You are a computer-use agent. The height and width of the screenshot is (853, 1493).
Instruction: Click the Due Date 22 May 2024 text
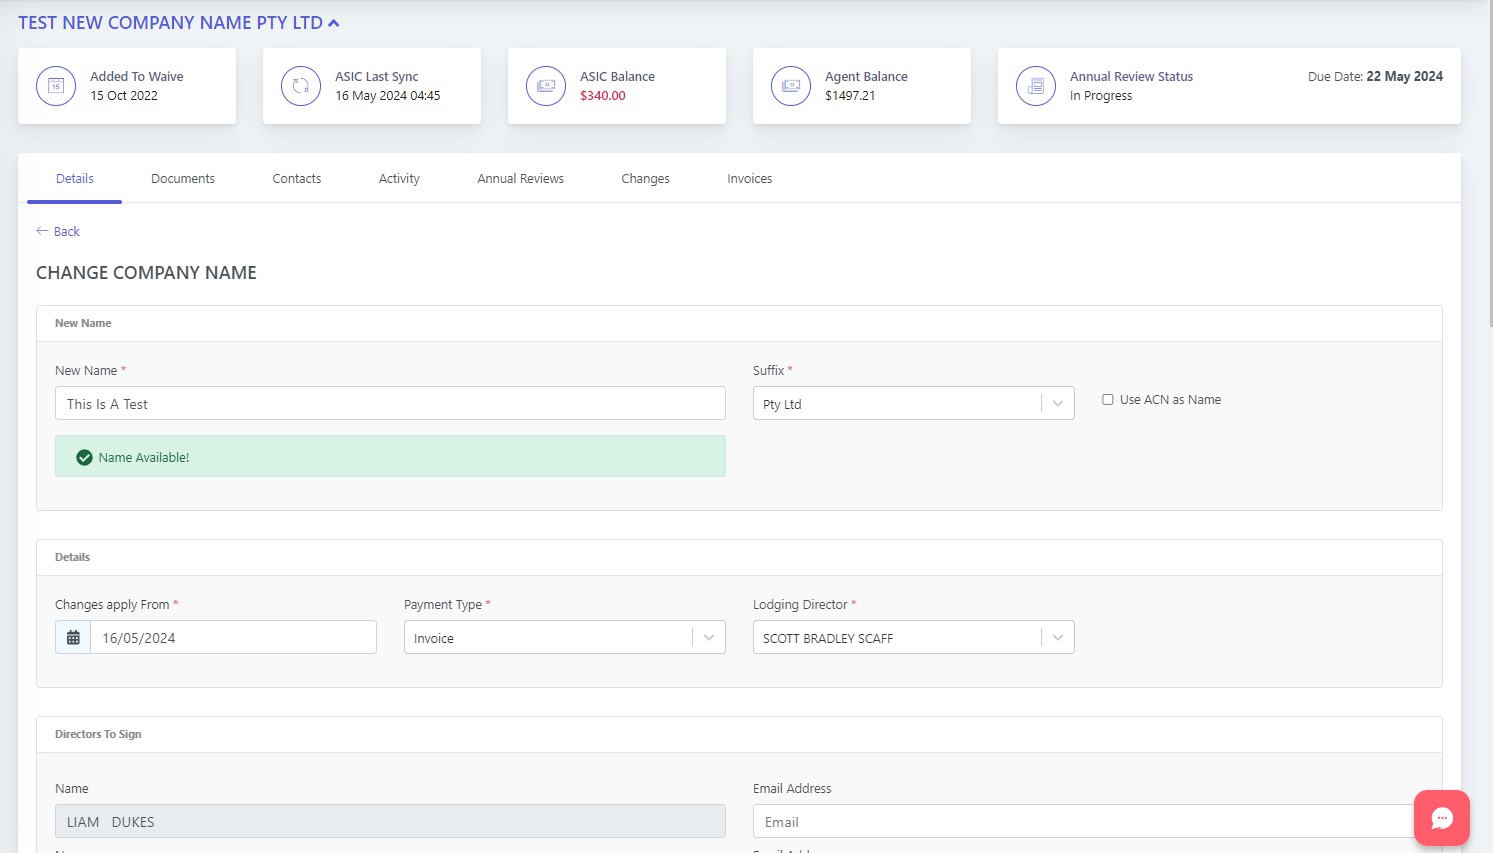[1375, 76]
